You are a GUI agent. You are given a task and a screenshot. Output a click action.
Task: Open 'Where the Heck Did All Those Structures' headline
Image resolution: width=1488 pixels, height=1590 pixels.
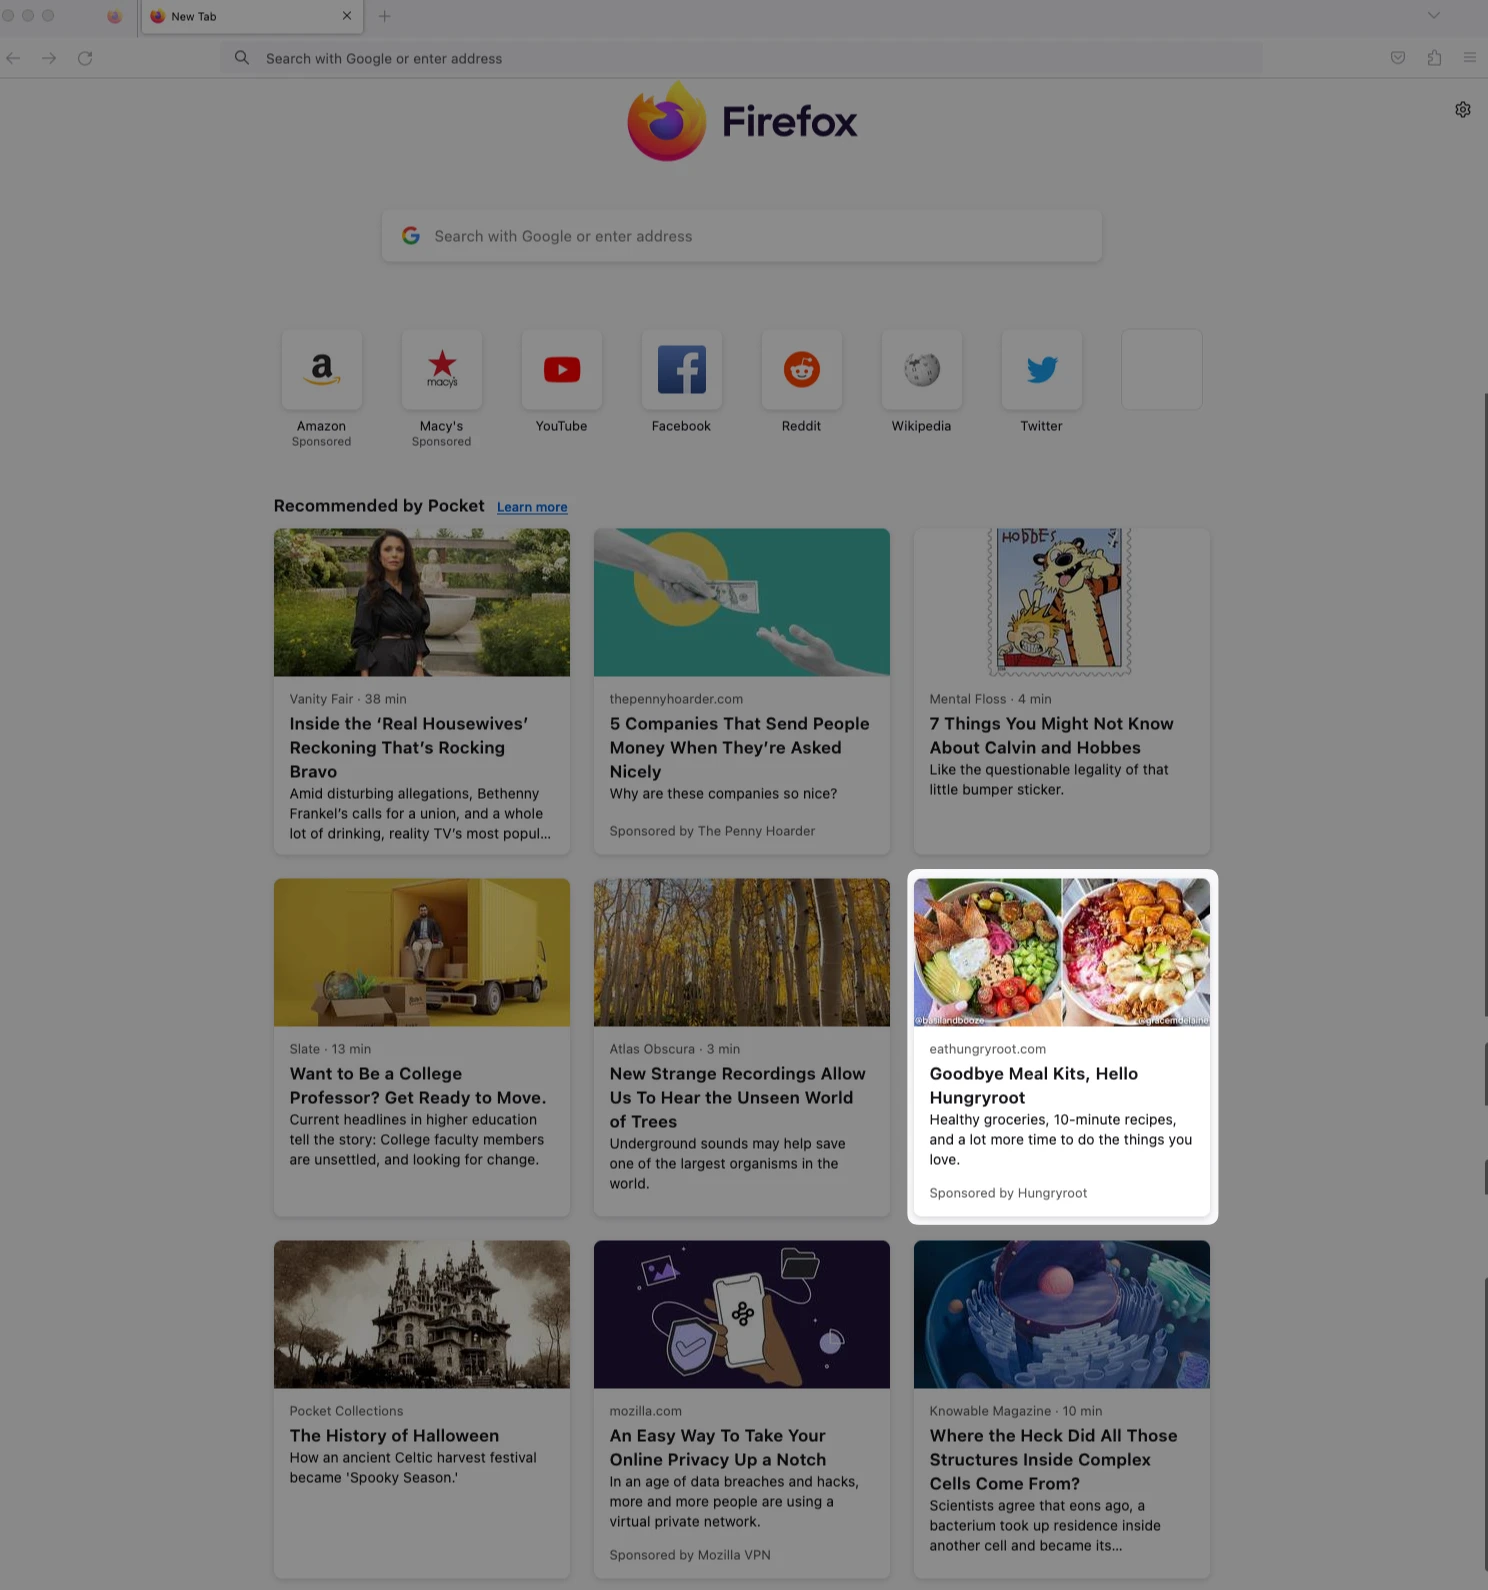click(1054, 1460)
